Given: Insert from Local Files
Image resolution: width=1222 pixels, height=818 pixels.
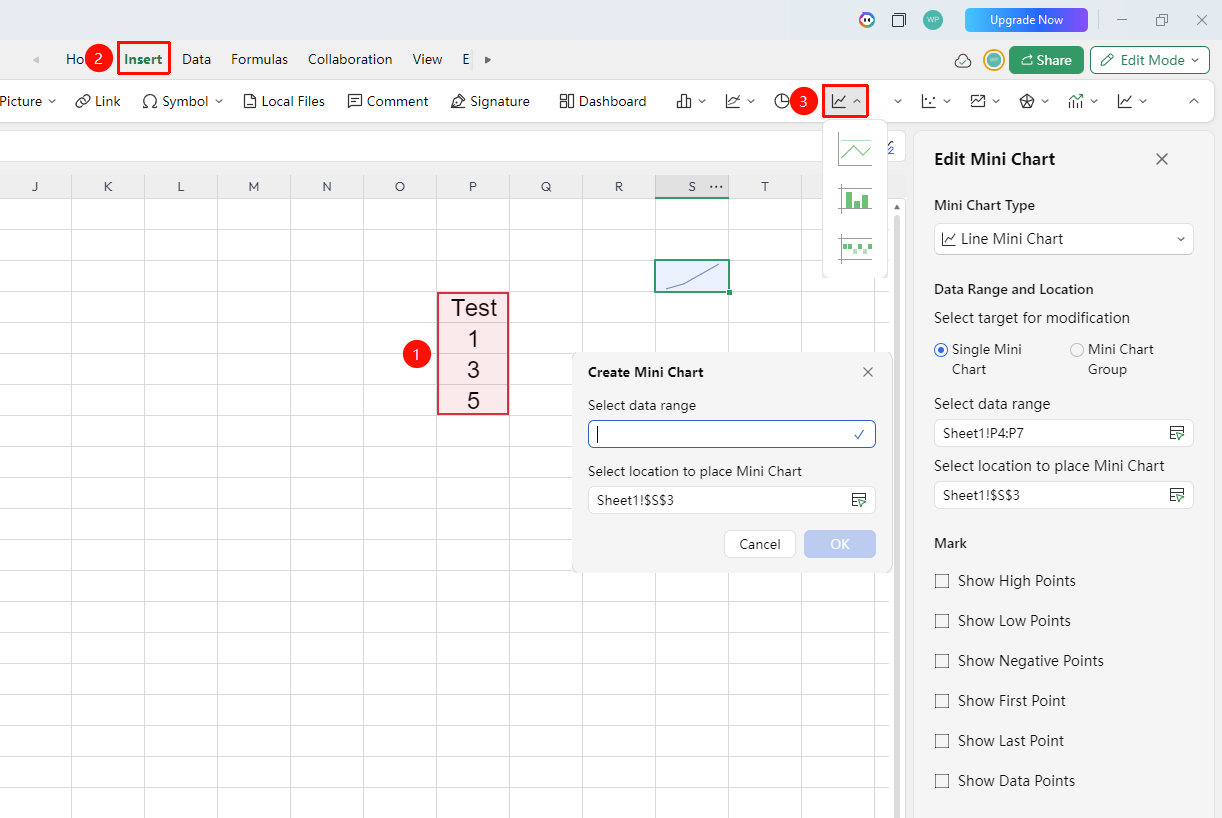Looking at the screenshot, I should point(284,101).
